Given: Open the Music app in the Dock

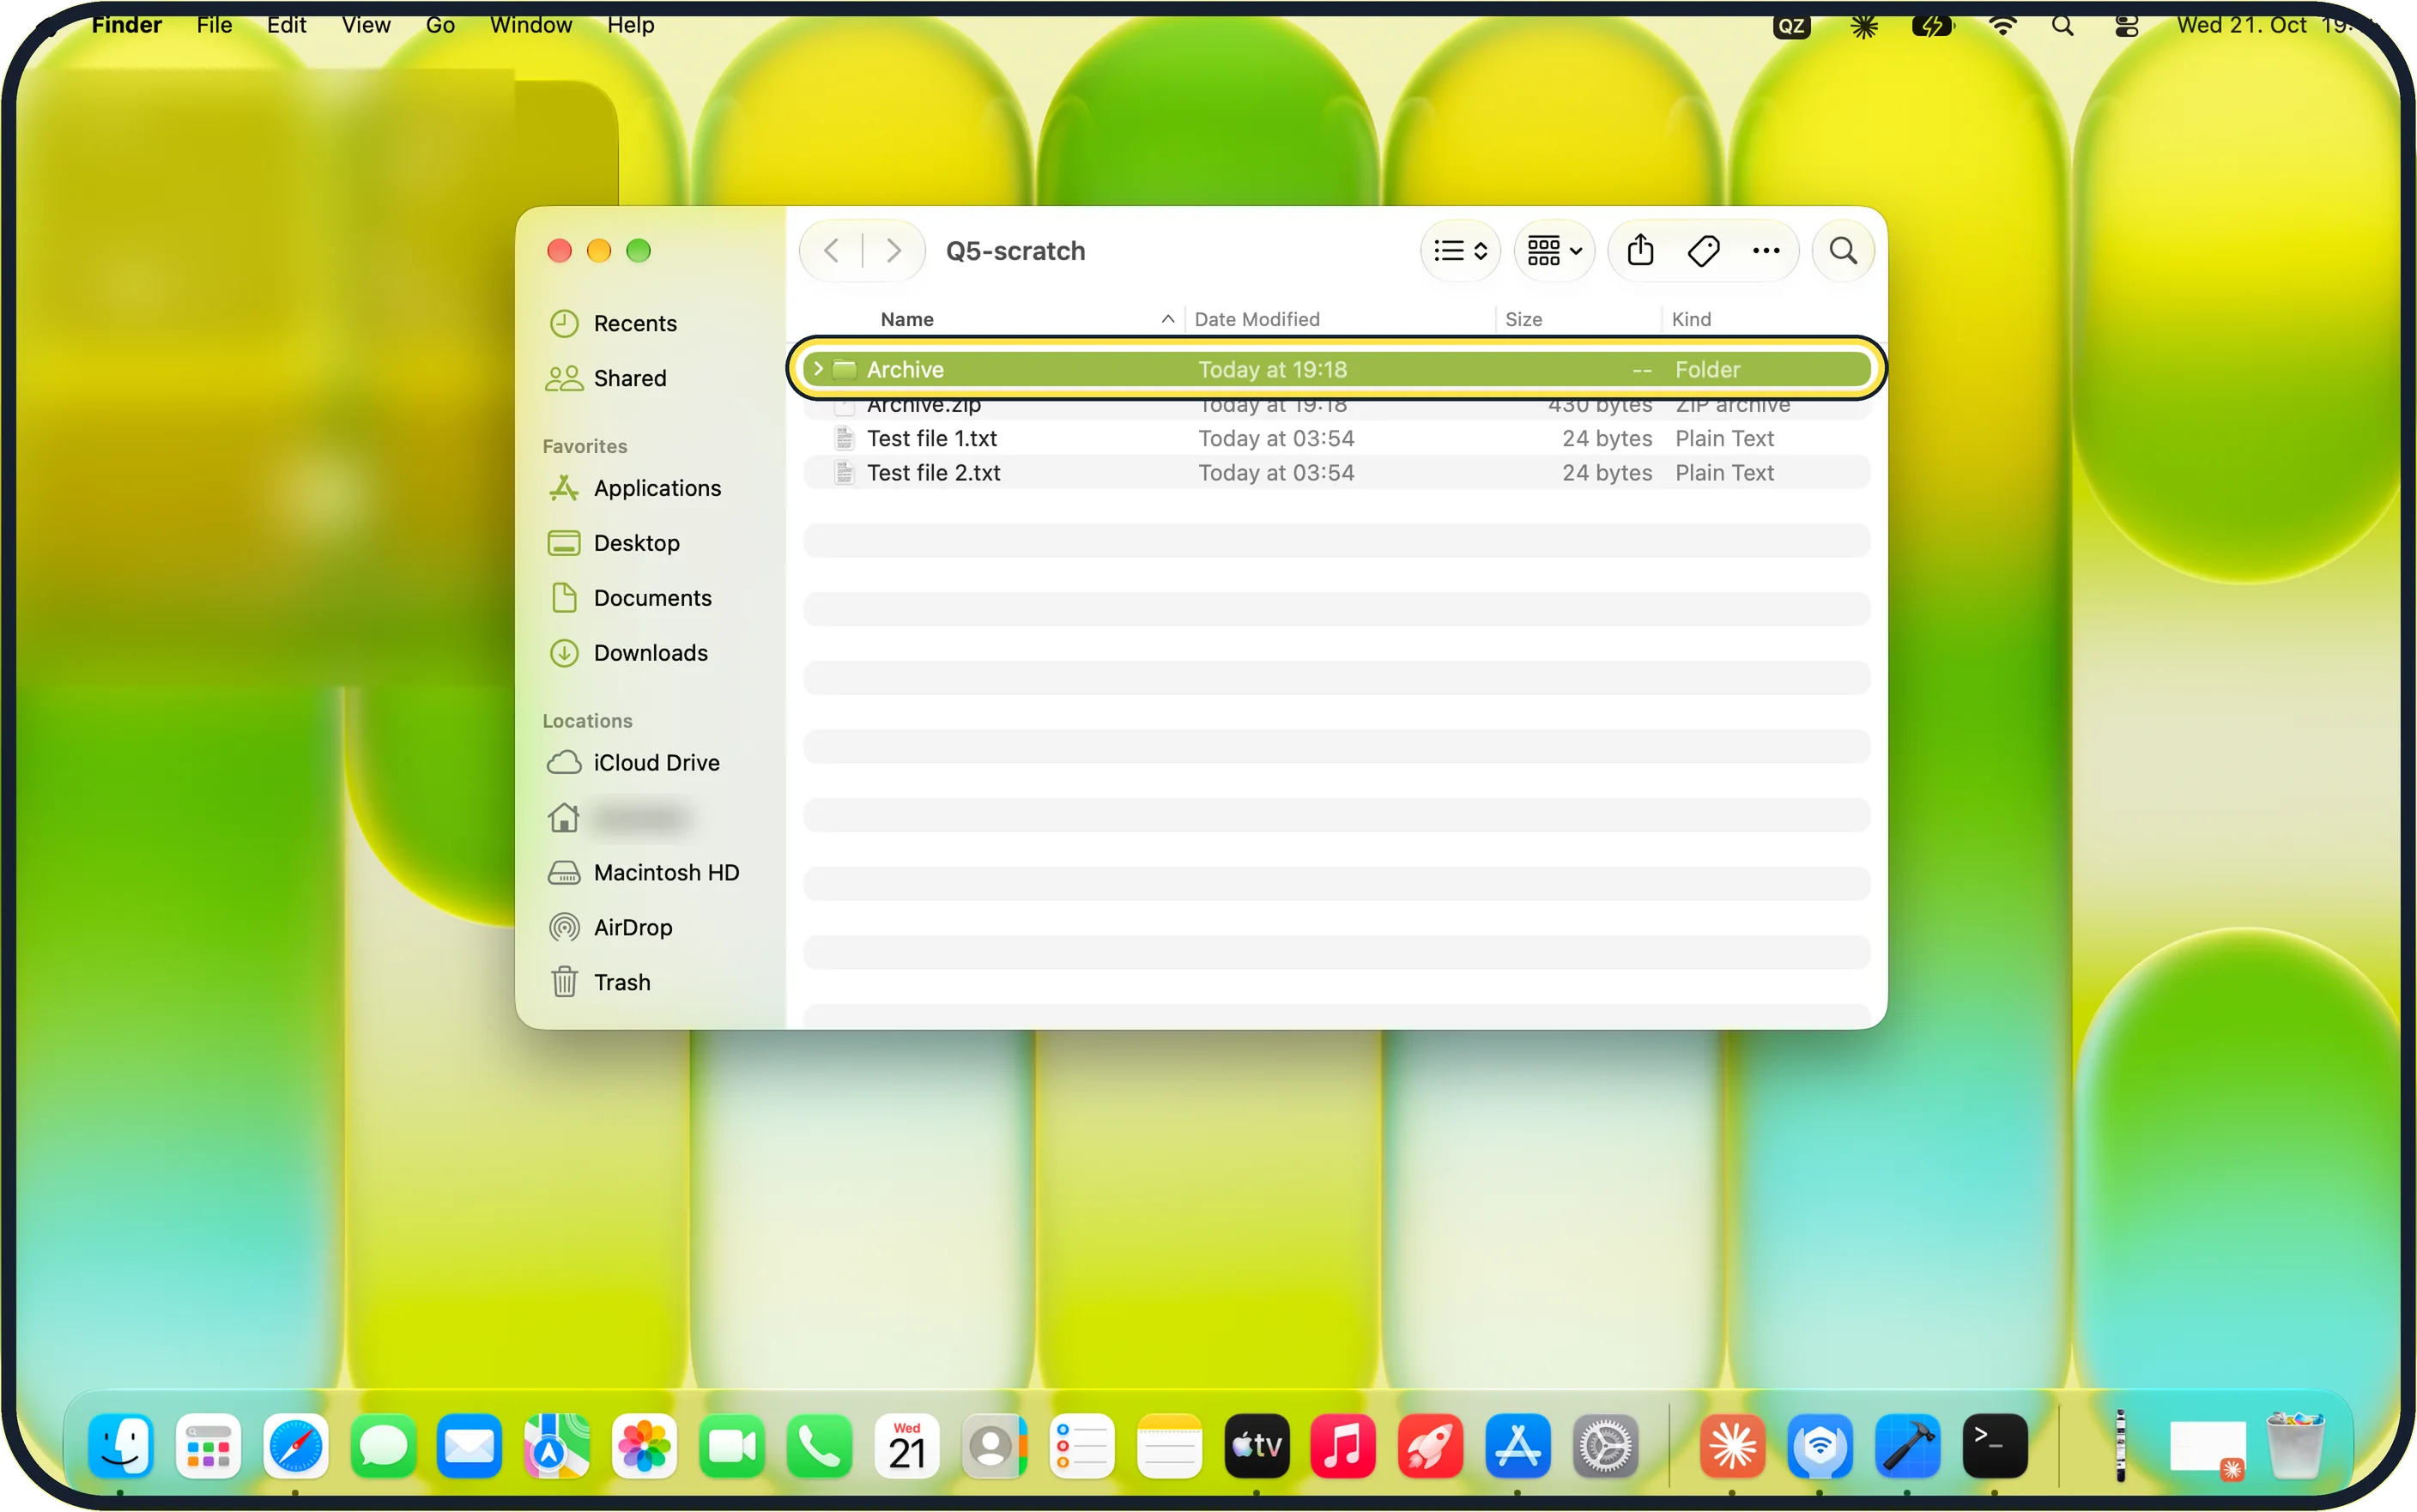Looking at the screenshot, I should coord(1342,1446).
